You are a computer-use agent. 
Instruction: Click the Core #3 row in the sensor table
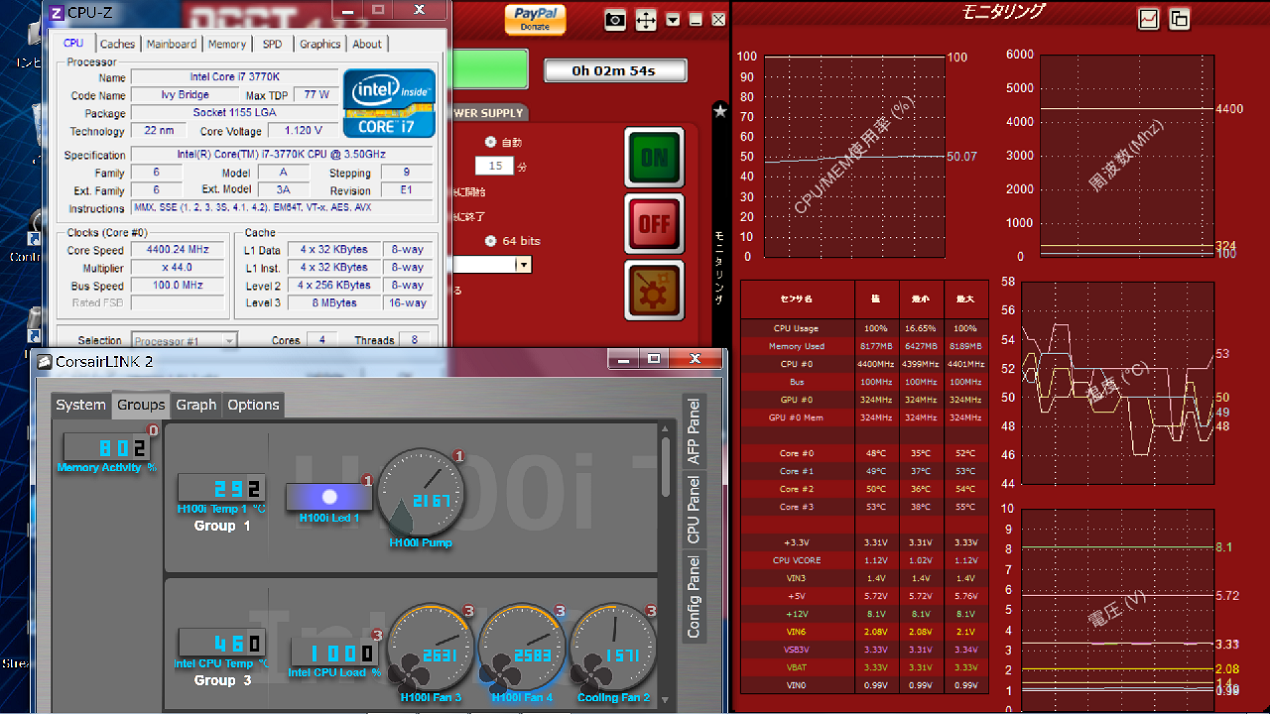point(864,507)
